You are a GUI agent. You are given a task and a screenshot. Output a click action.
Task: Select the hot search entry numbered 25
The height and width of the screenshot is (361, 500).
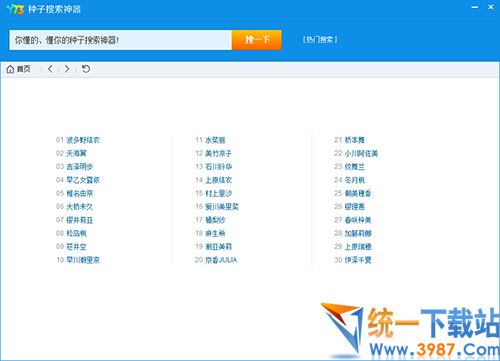[x=353, y=193]
